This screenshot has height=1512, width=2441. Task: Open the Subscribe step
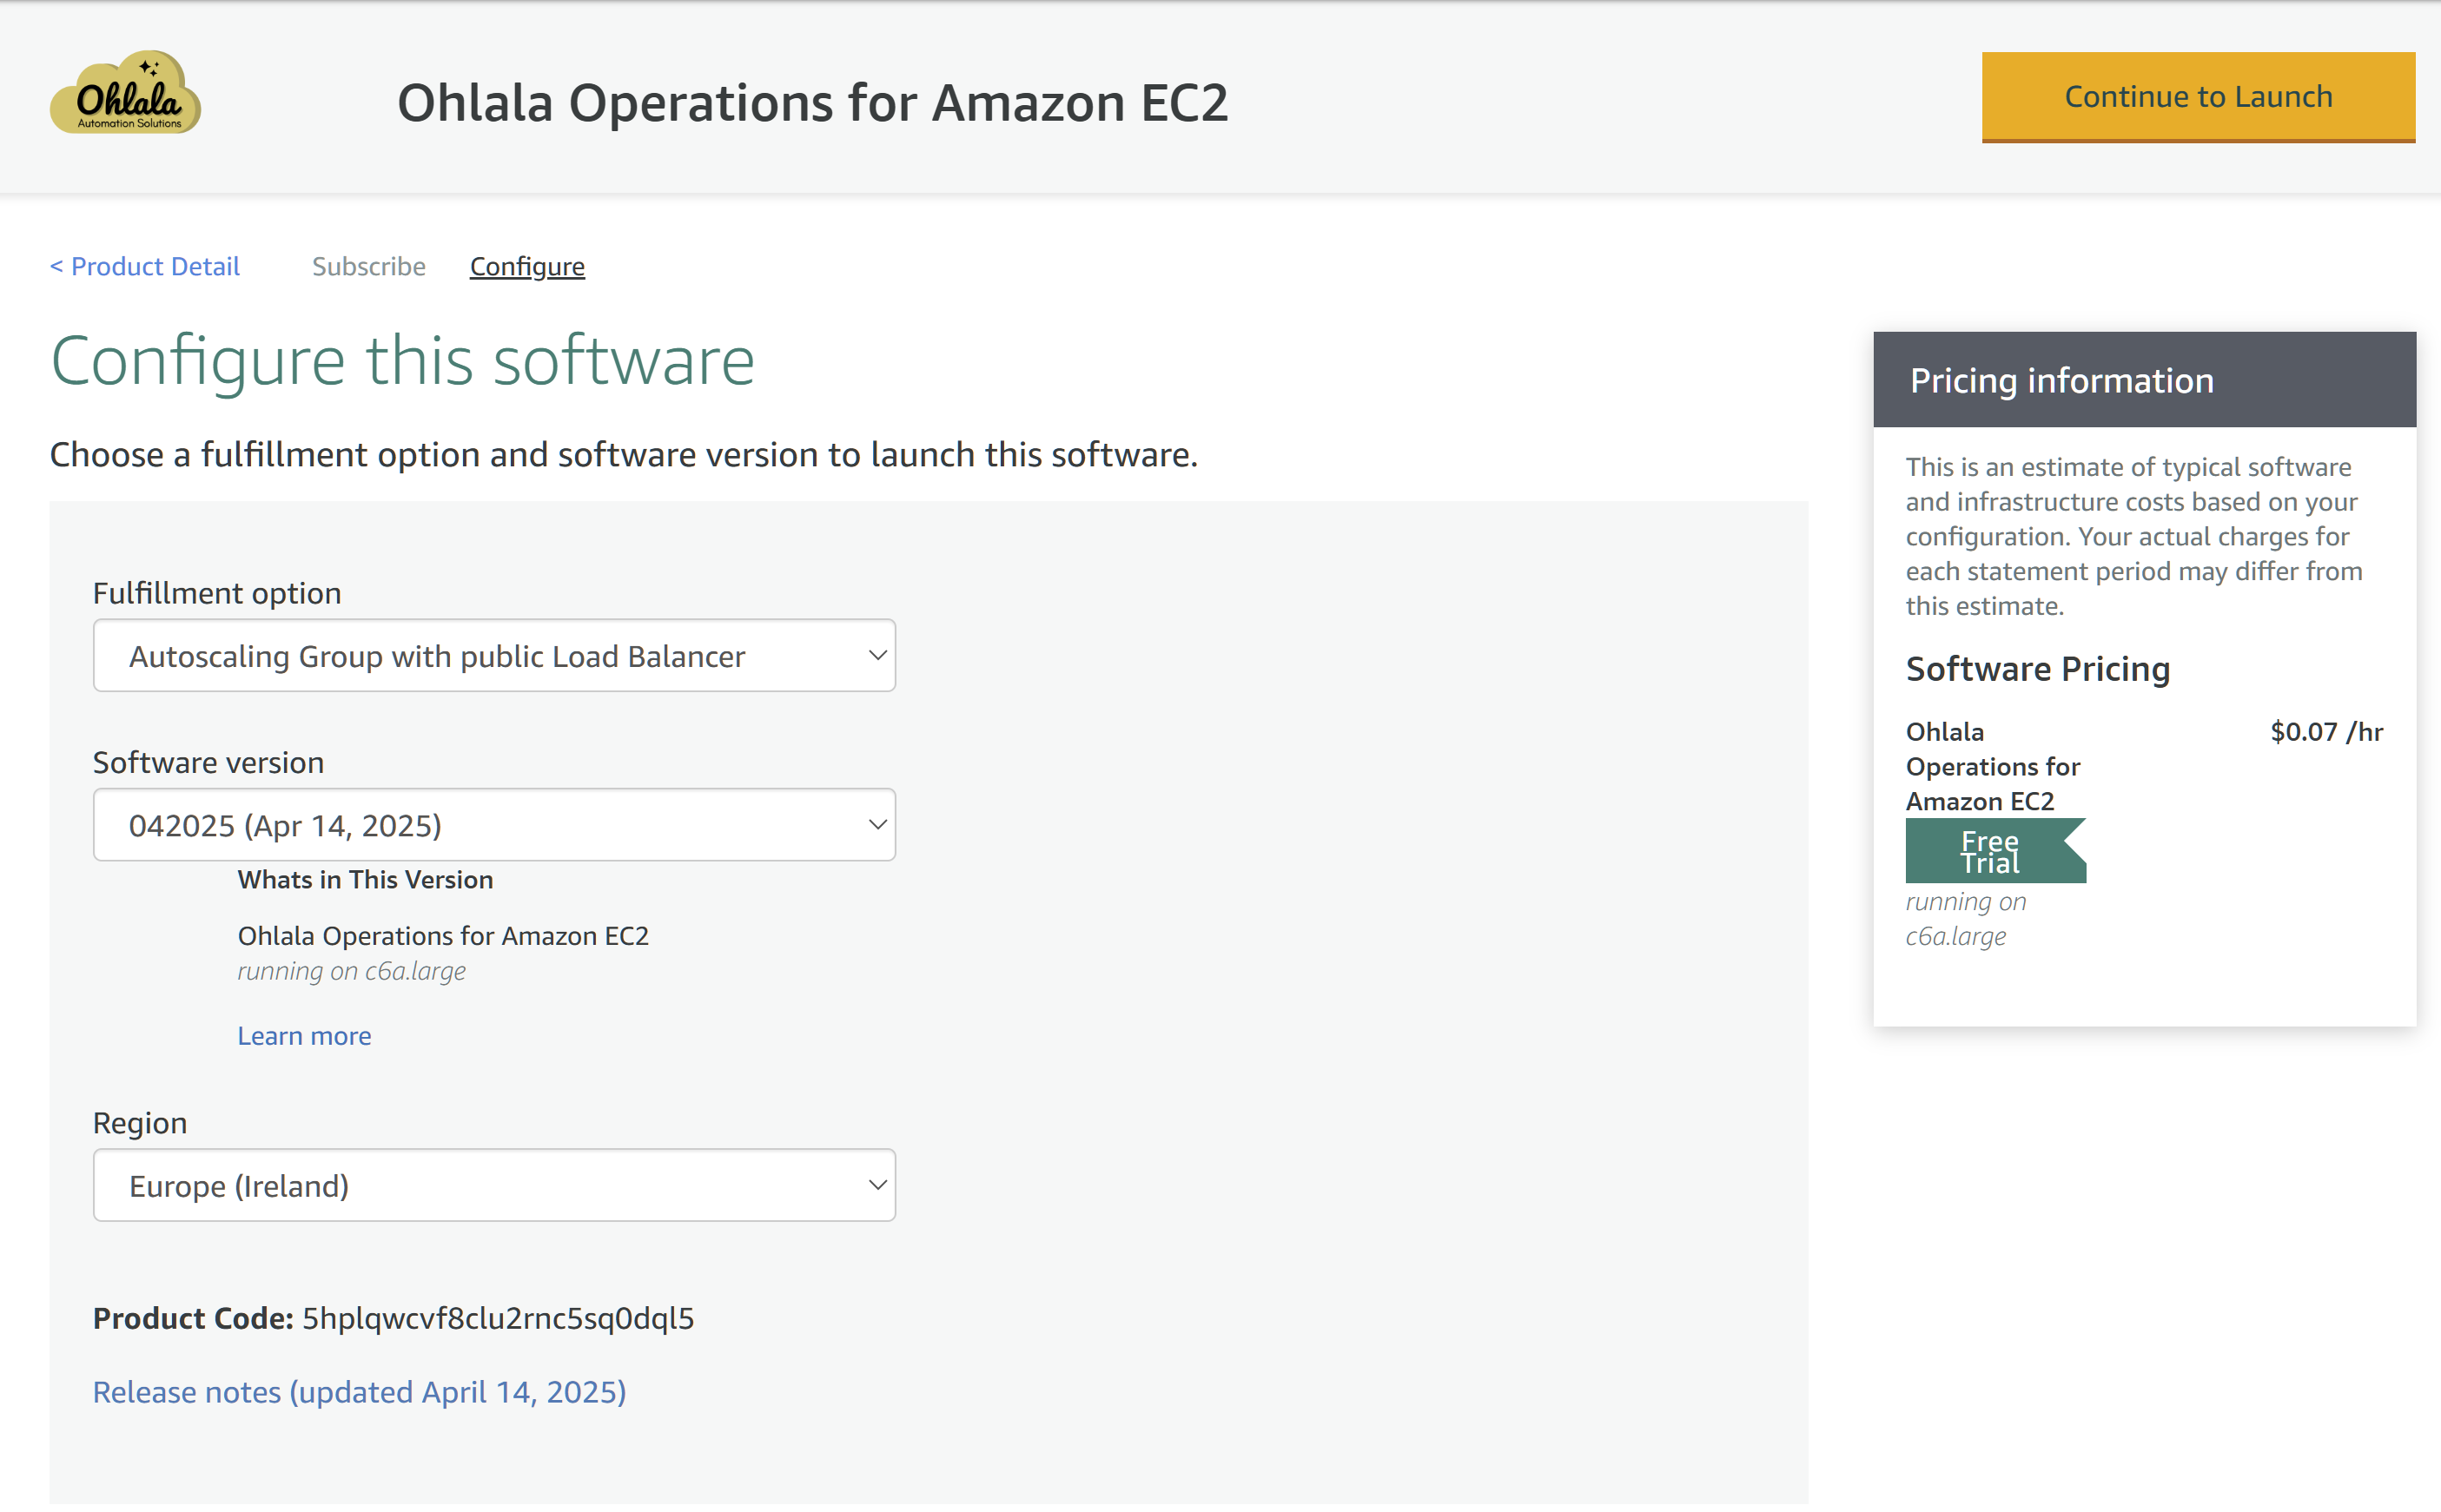(x=368, y=266)
